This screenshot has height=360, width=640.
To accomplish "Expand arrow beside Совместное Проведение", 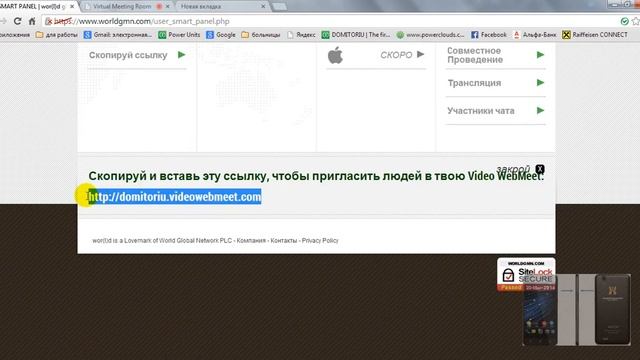I will point(540,55).
